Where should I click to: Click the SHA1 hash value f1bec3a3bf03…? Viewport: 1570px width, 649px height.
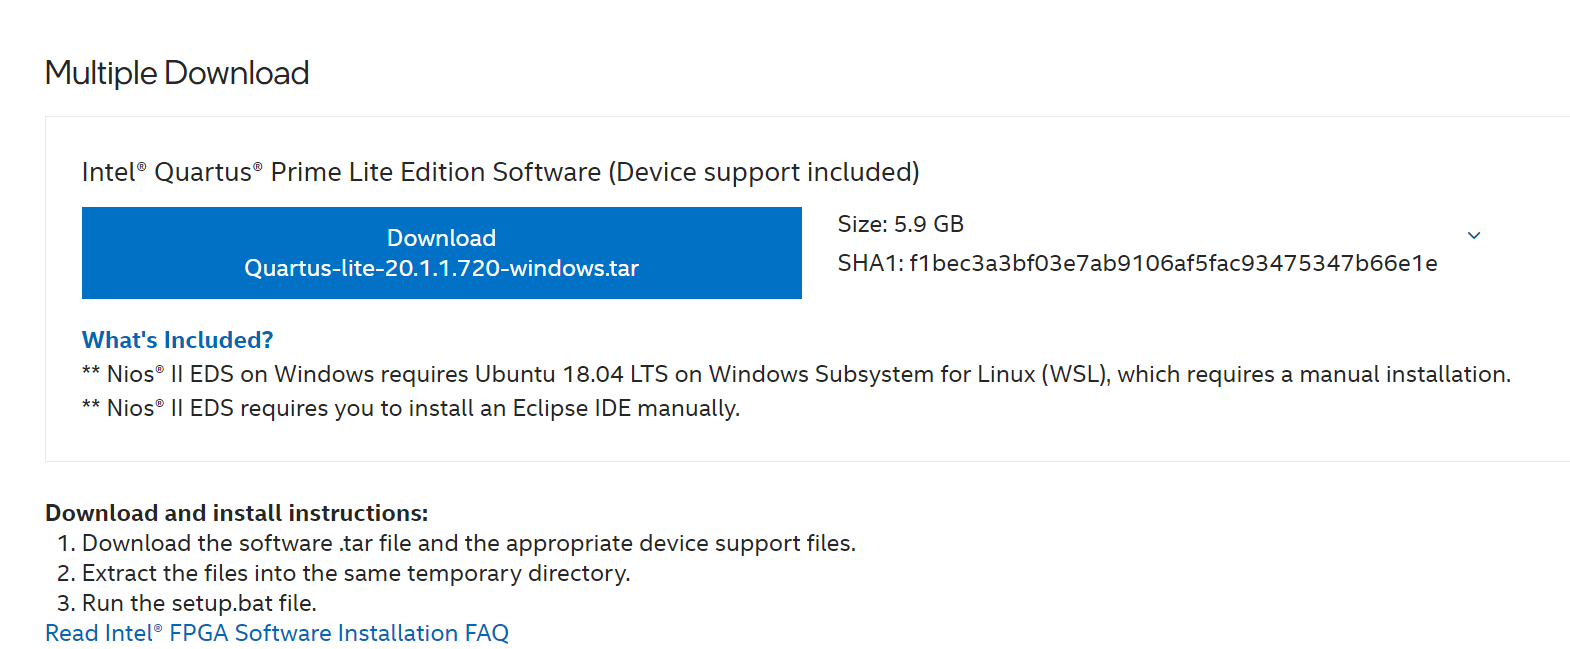coord(1172,263)
